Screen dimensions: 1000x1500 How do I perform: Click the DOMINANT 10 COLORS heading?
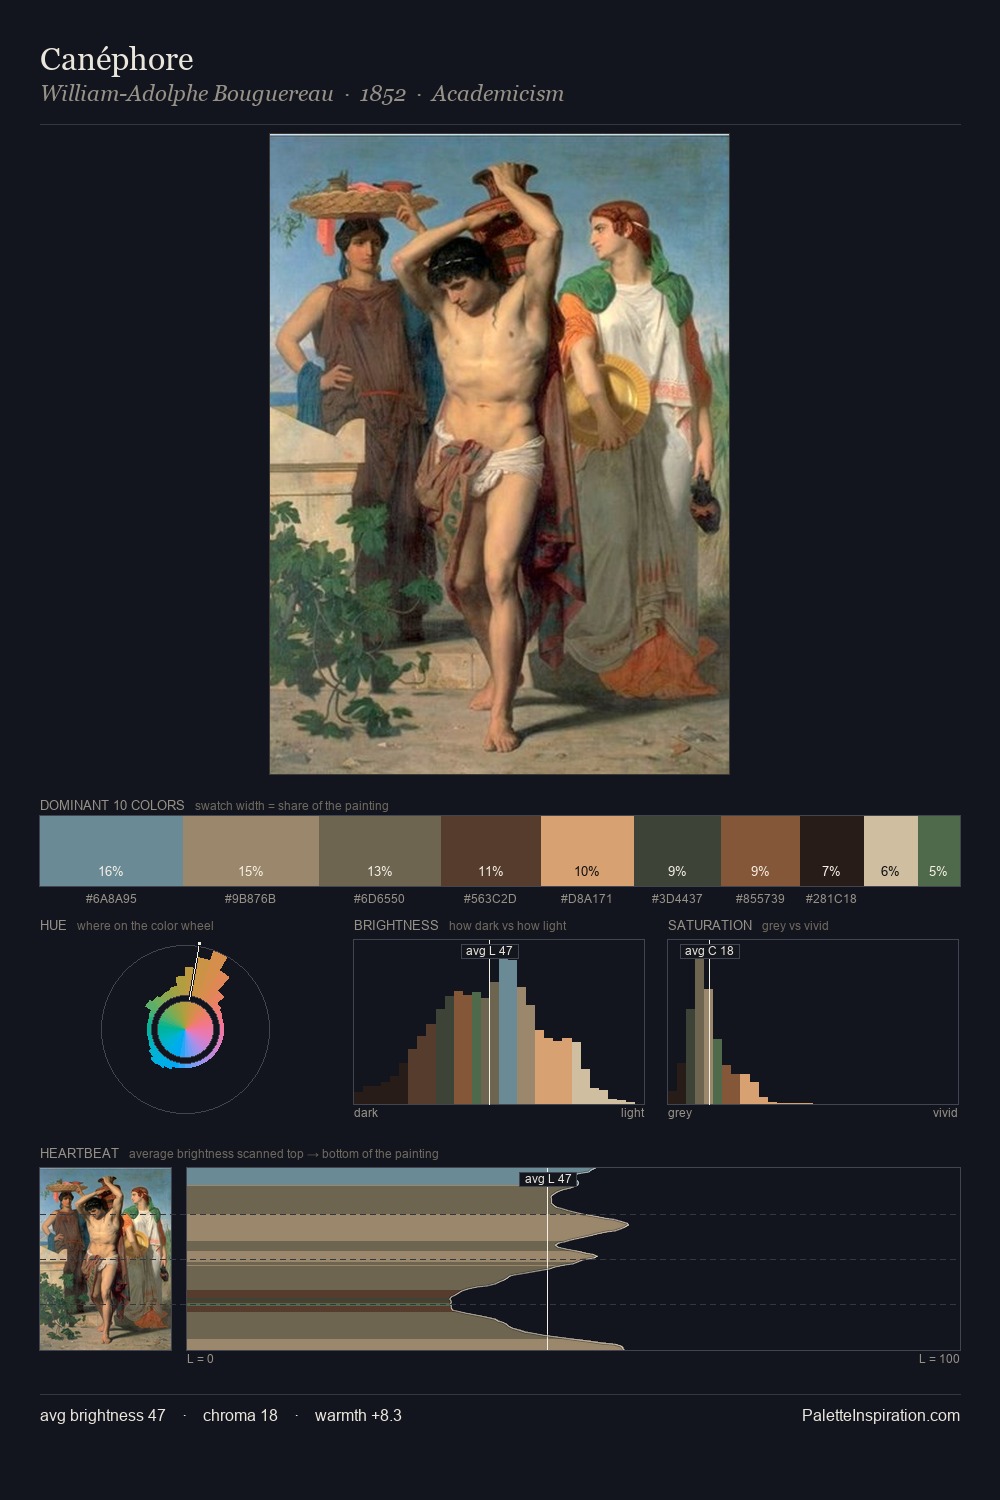click(112, 805)
